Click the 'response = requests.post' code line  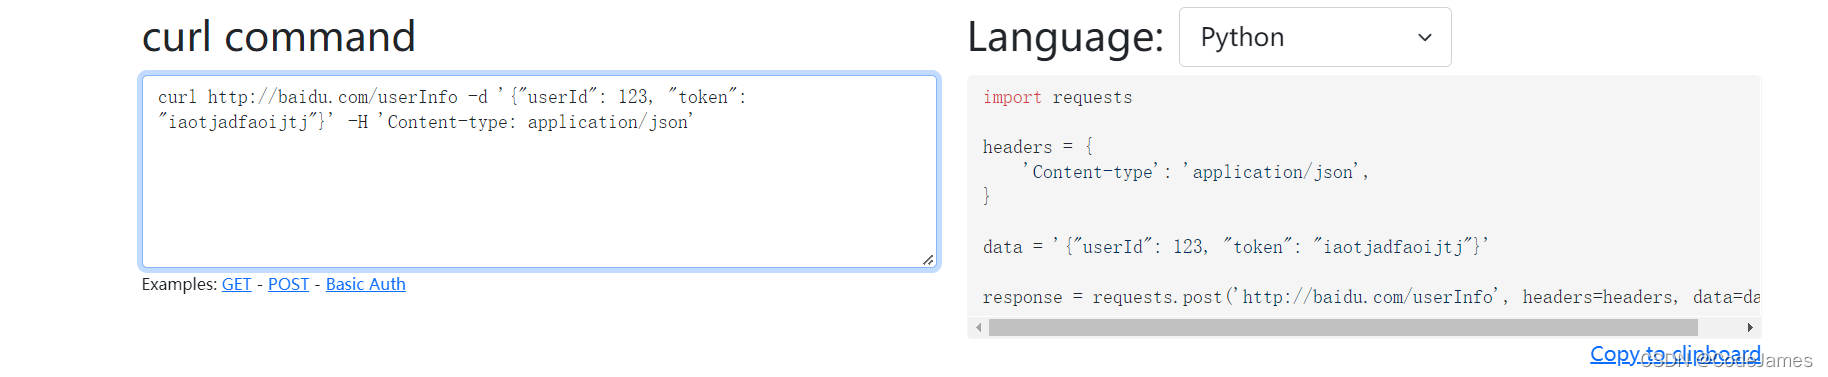tap(1371, 297)
